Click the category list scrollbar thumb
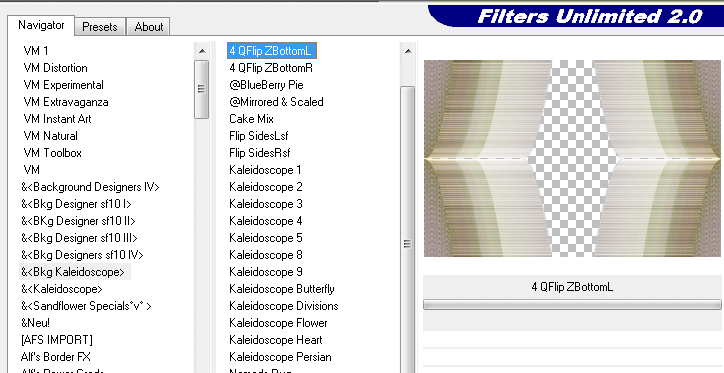724x373 pixels. point(202,89)
